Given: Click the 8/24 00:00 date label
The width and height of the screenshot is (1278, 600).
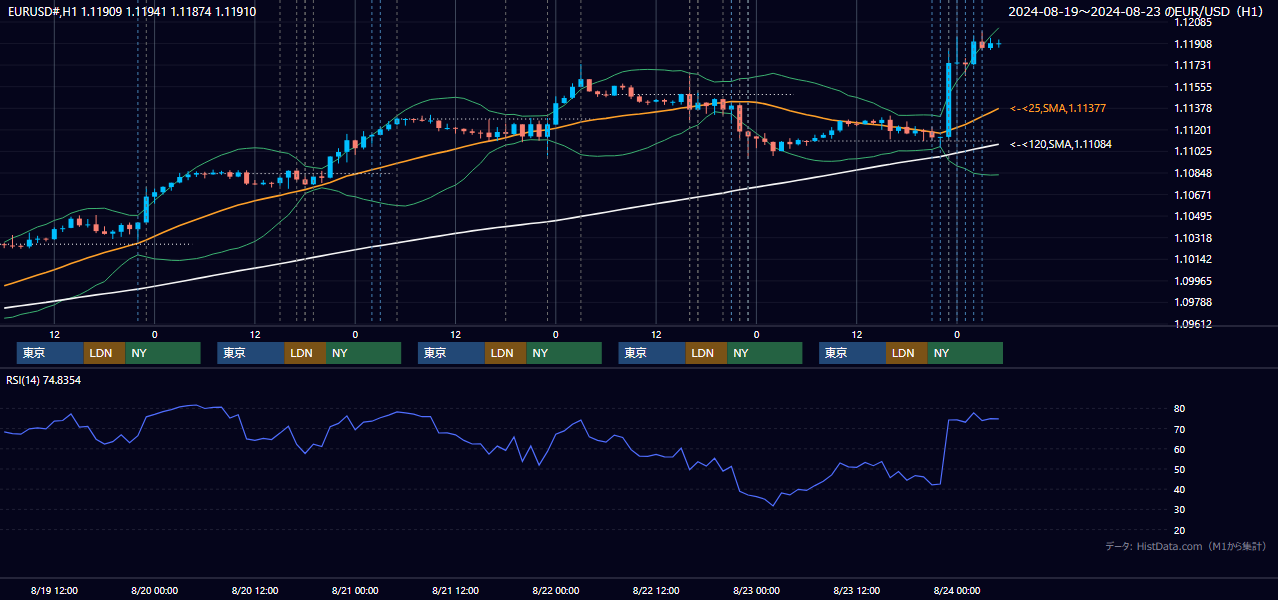Looking at the screenshot, I should pyautogui.click(x=956, y=590).
